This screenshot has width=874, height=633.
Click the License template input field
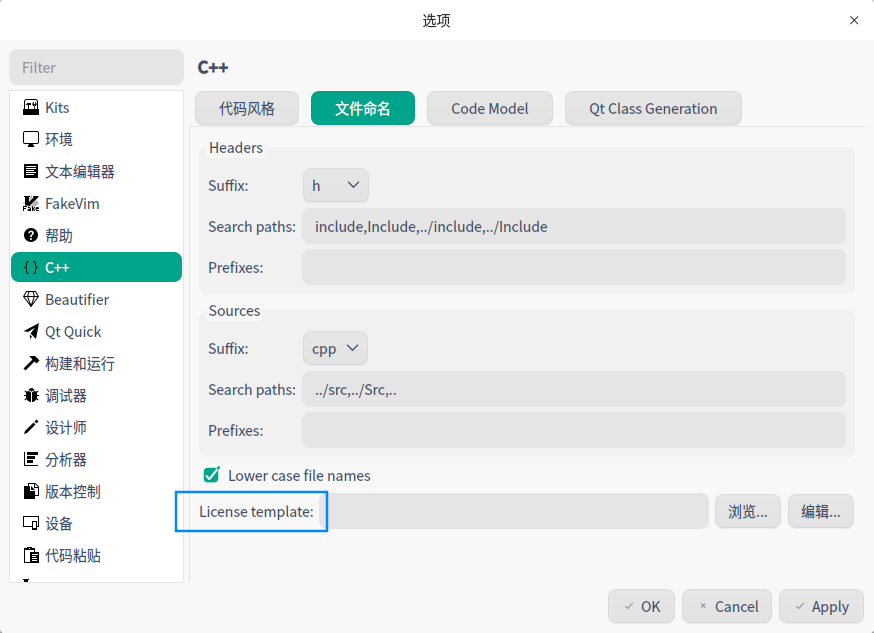click(518, 511)
